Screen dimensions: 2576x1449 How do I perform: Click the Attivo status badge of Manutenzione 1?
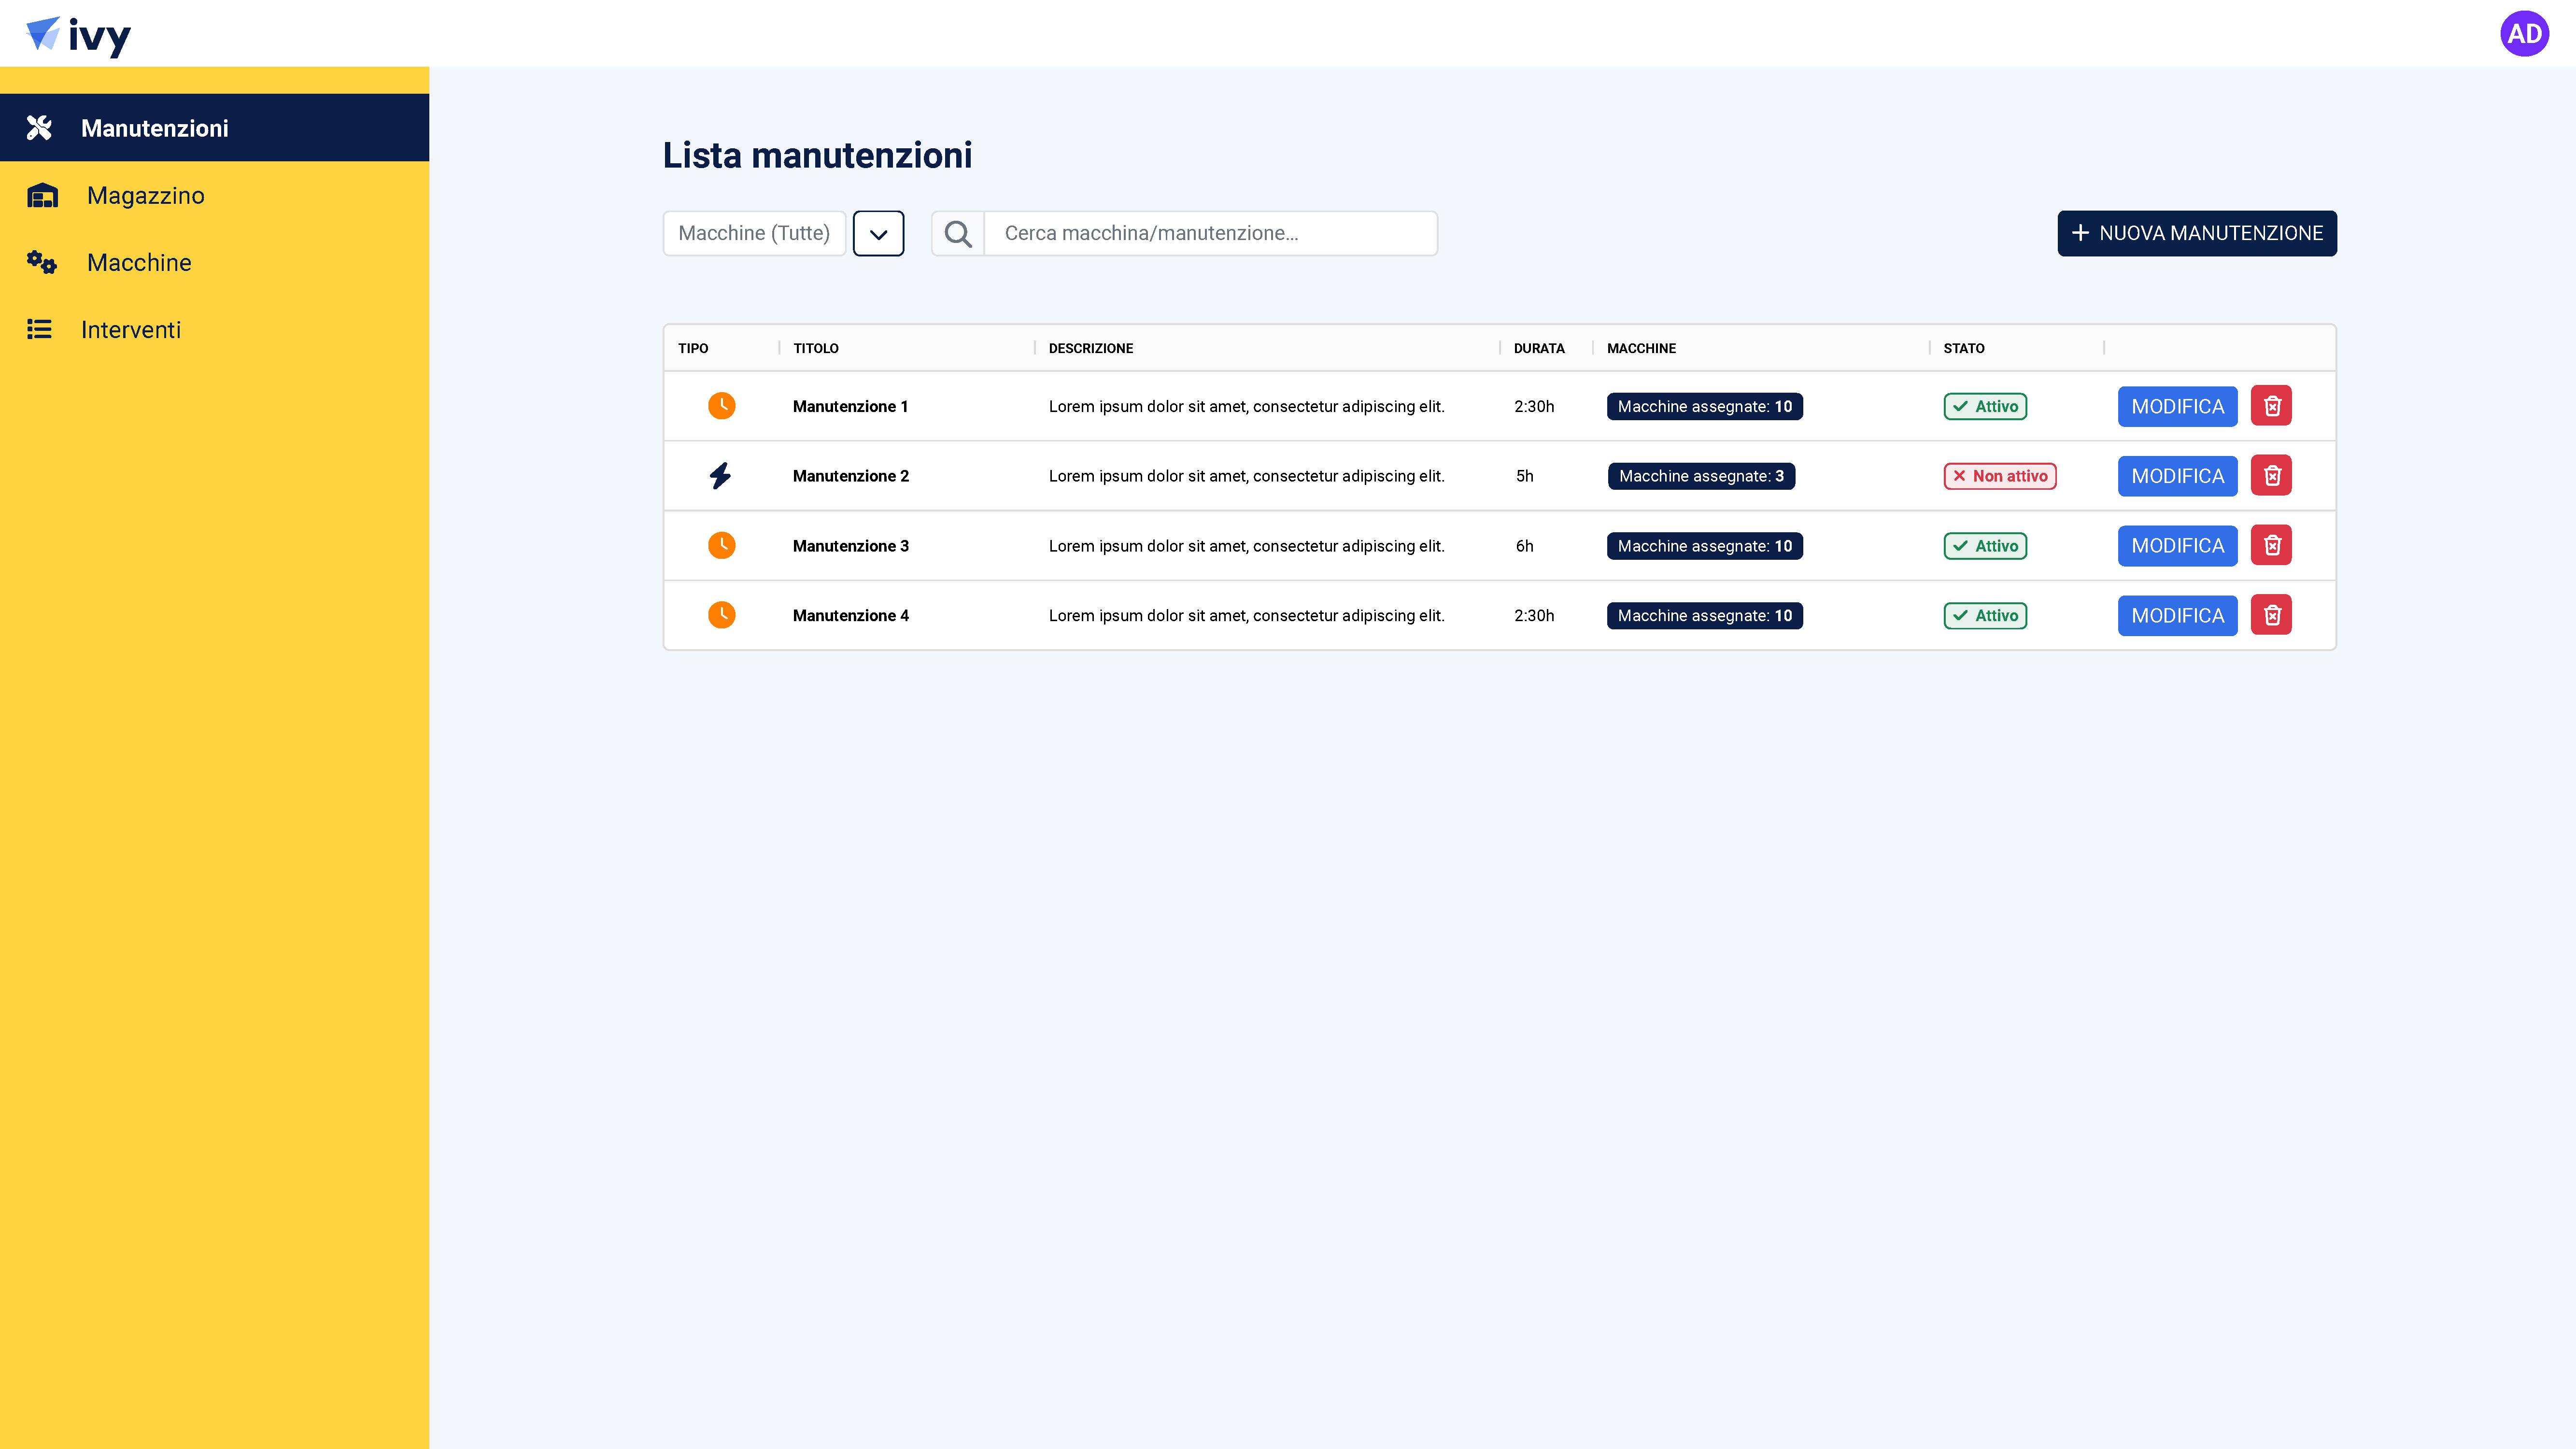(1985, 406)
